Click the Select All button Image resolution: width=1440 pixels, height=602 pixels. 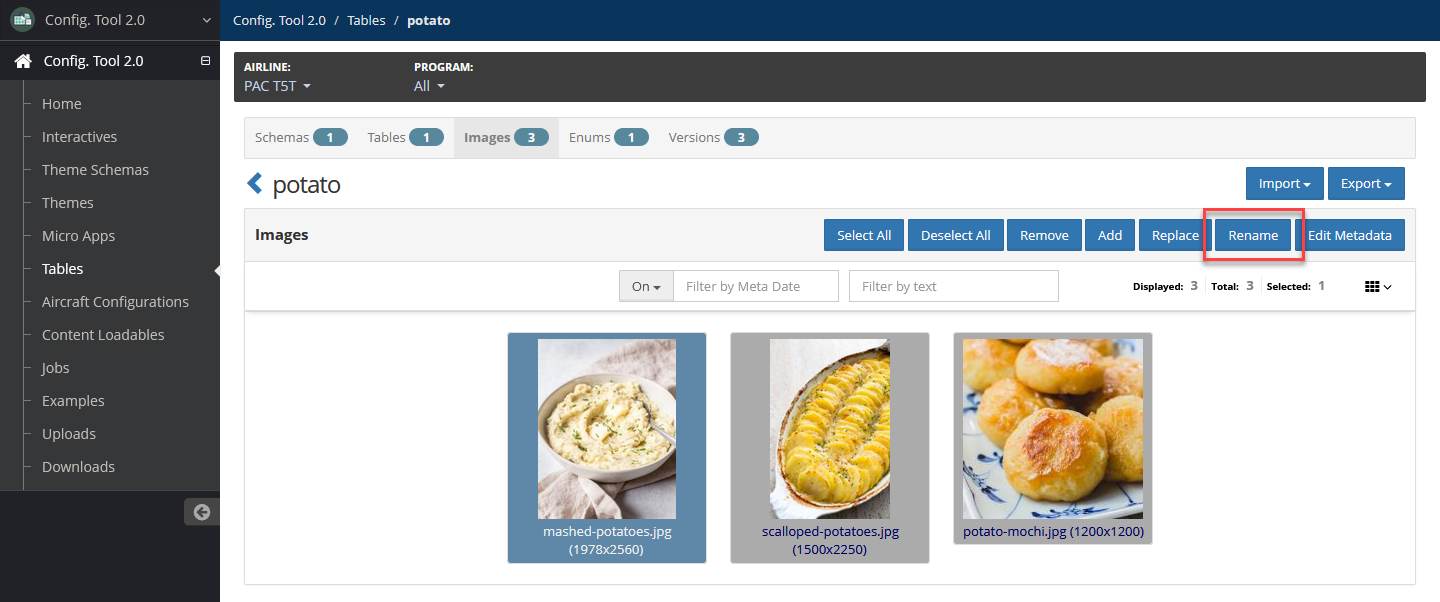(864, 235)
